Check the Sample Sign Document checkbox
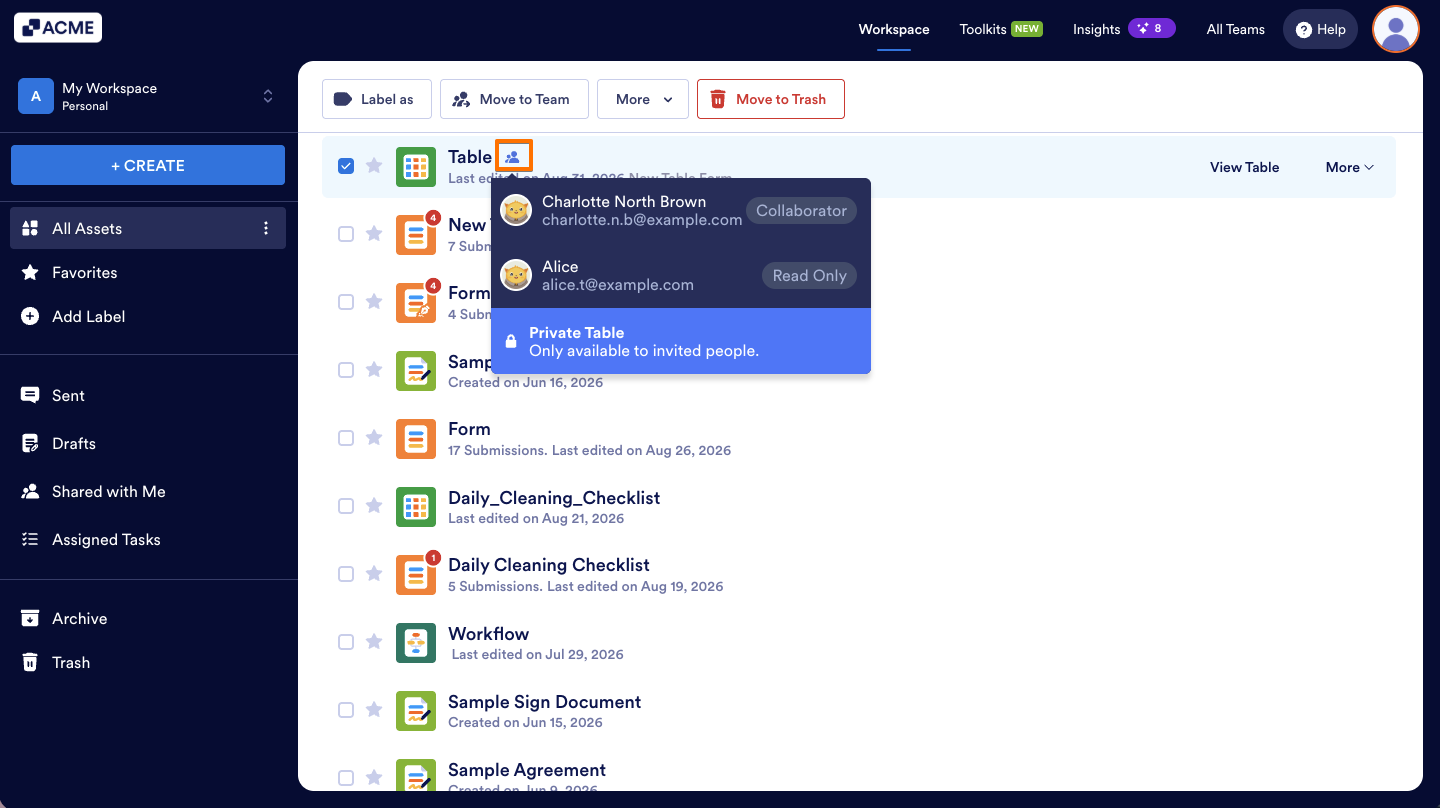The height and width of the screenshot is (808, 1440). pyautogui.click(x=346, y=710)
